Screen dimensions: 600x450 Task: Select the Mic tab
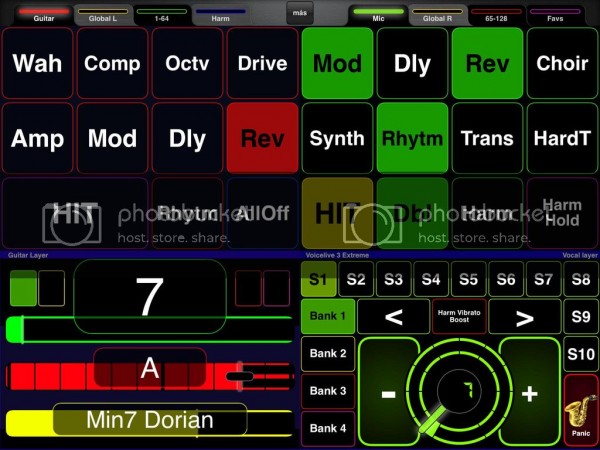pos(378,15)
